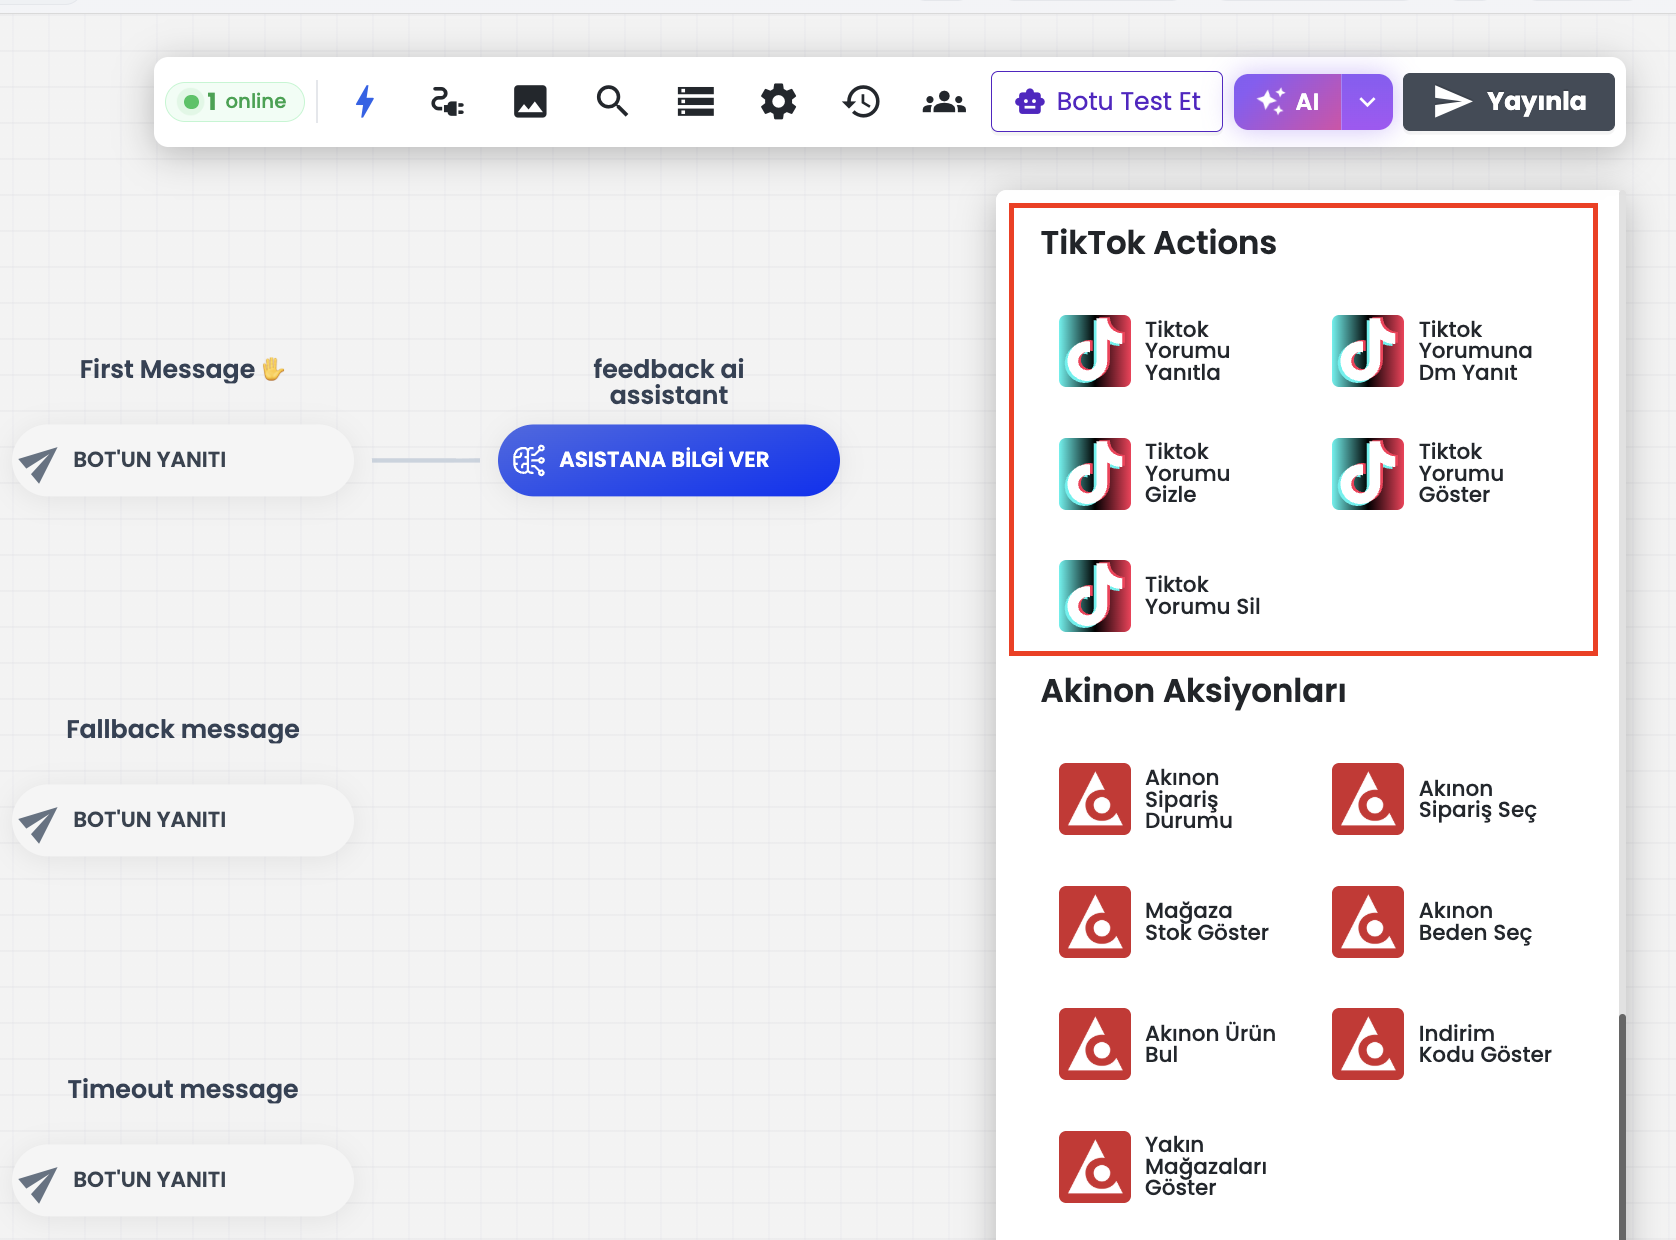This screenshot has height=1240, width=1676.
Task: Select Tiktok Yorumuna Dm Yanıt action
Action: 1432,351
